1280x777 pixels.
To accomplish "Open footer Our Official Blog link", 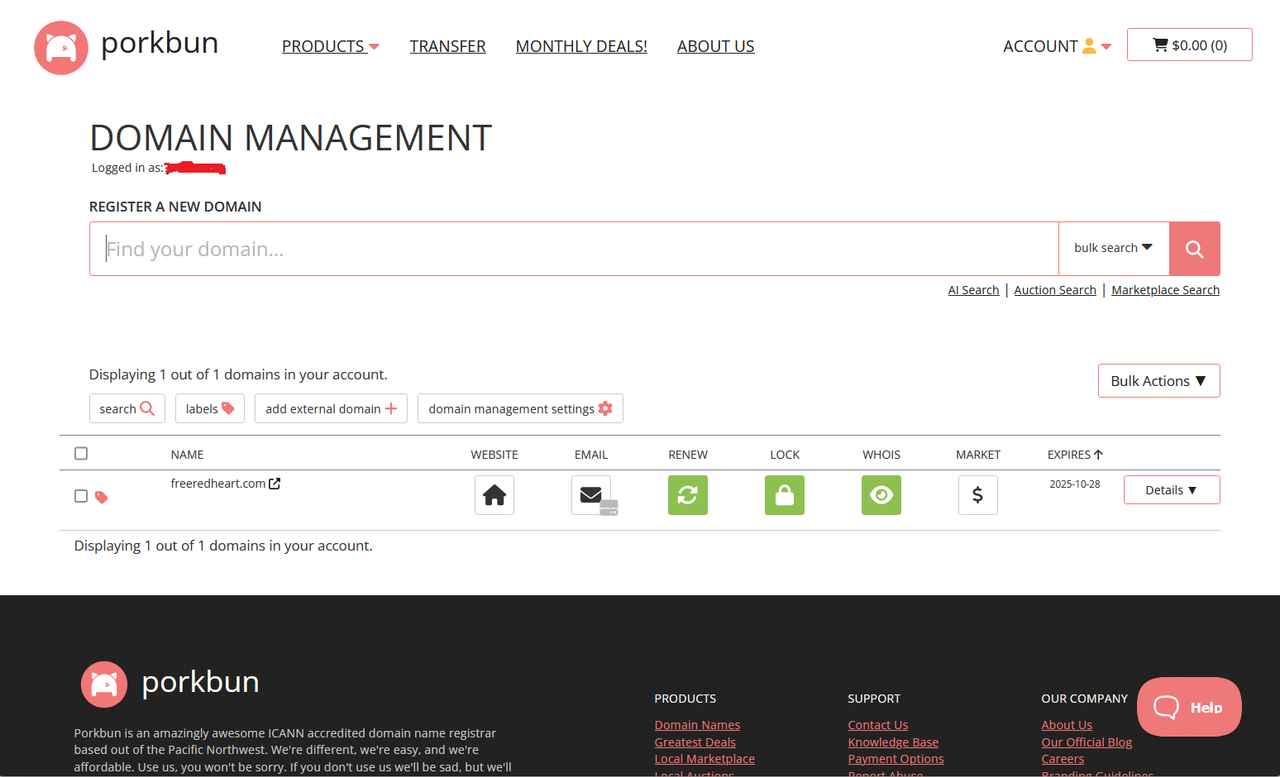I will (x=1086, y=742).
